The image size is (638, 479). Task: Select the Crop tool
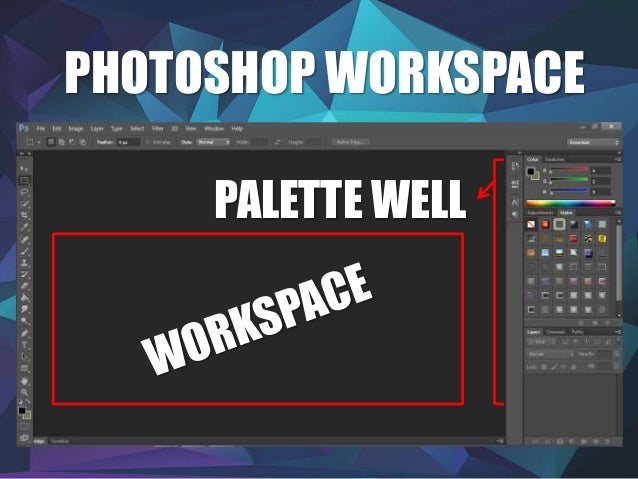point(24,215)
